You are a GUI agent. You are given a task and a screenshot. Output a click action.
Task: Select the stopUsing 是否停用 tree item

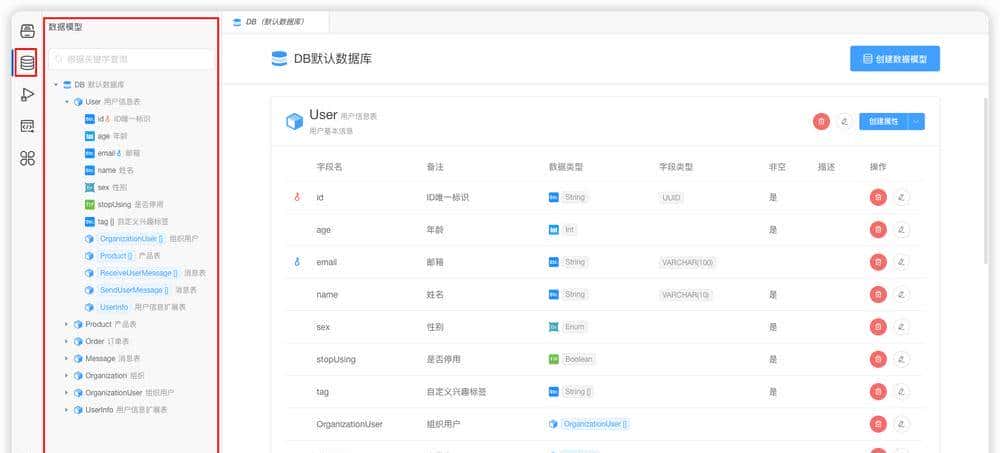tap(122, 204)
